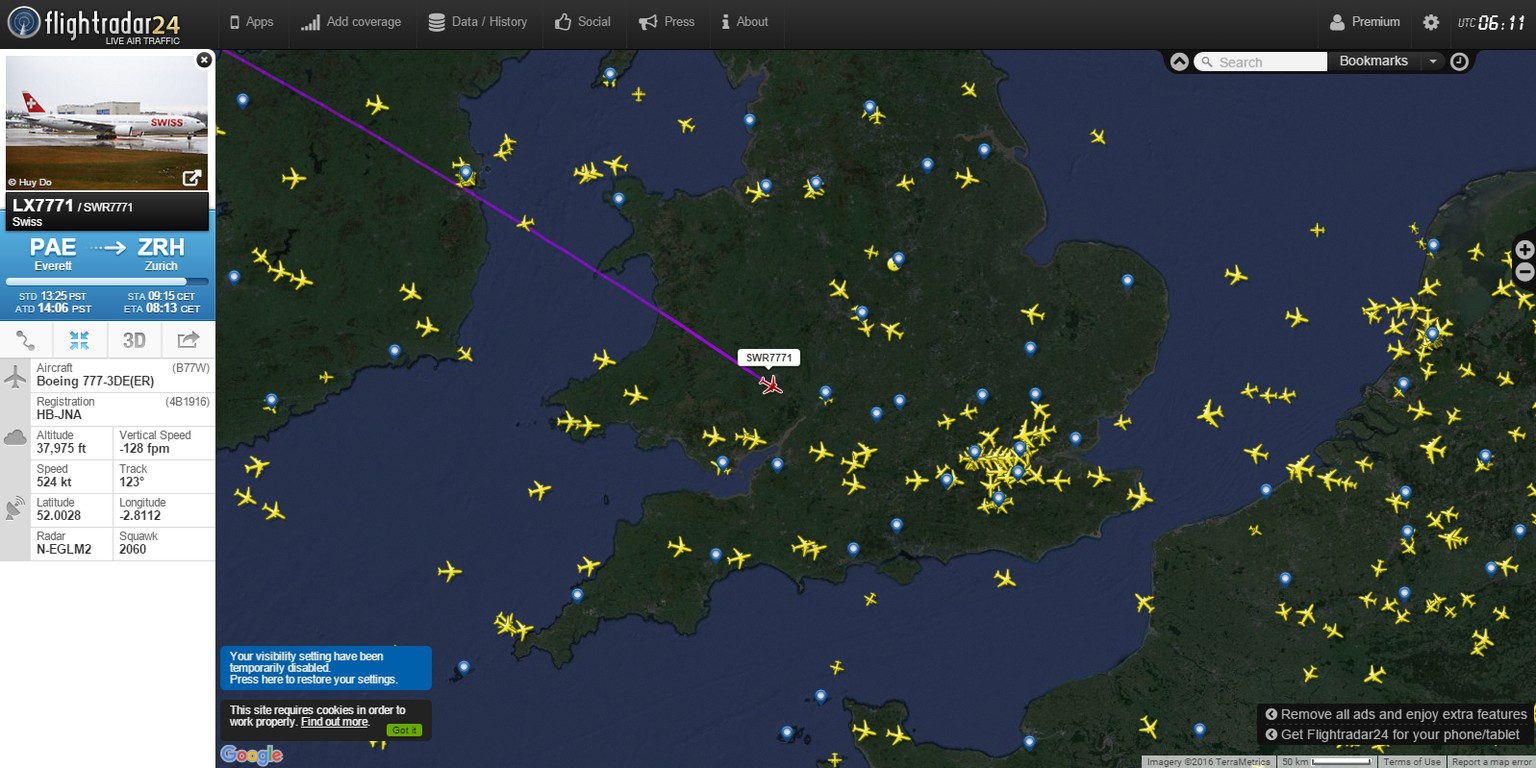Open the 3D view
Viewport: 1536px width, 768px height.
click(x=134, y=340)
